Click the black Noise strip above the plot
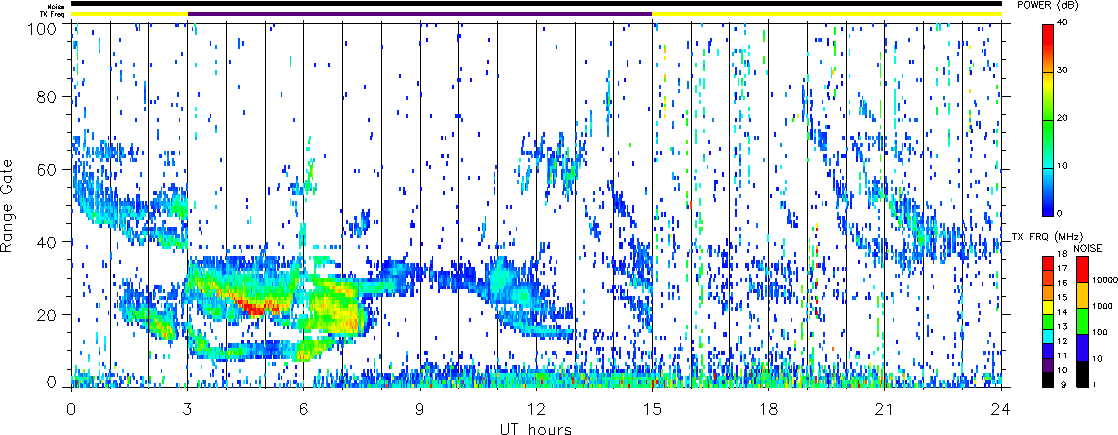Viewport: 1118px width, 435px height. 536,4
